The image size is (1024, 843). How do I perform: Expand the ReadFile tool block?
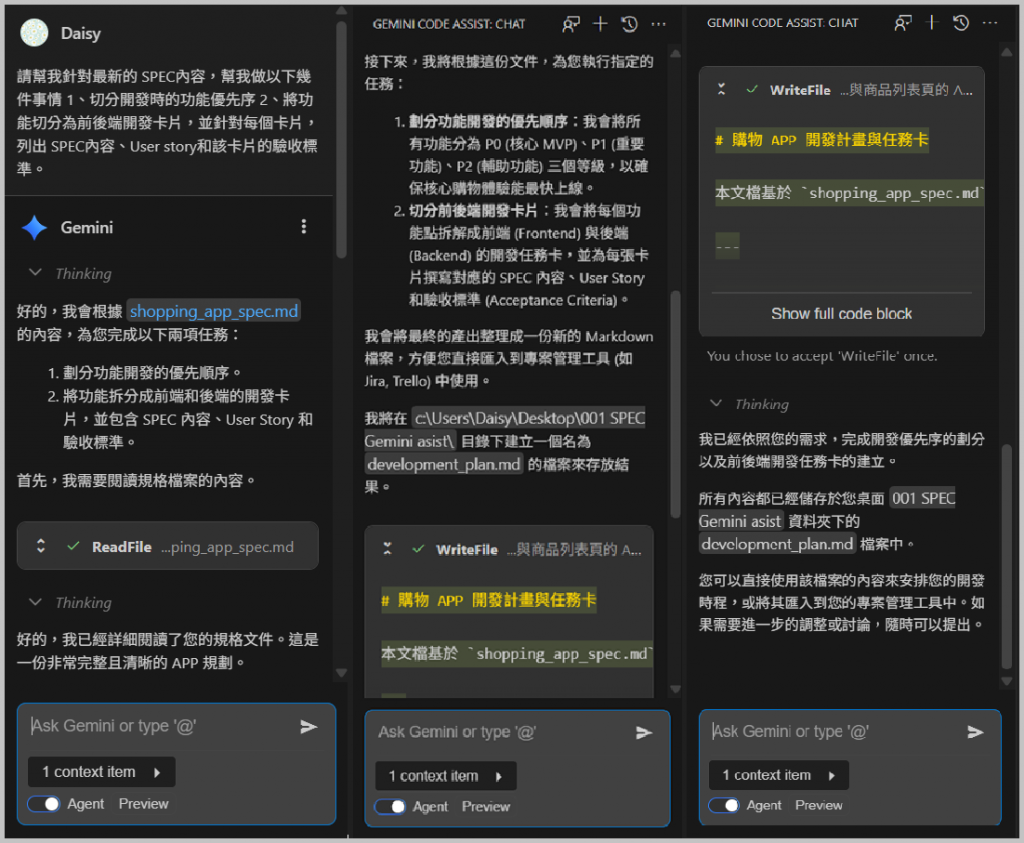click(x=40, y=546)
